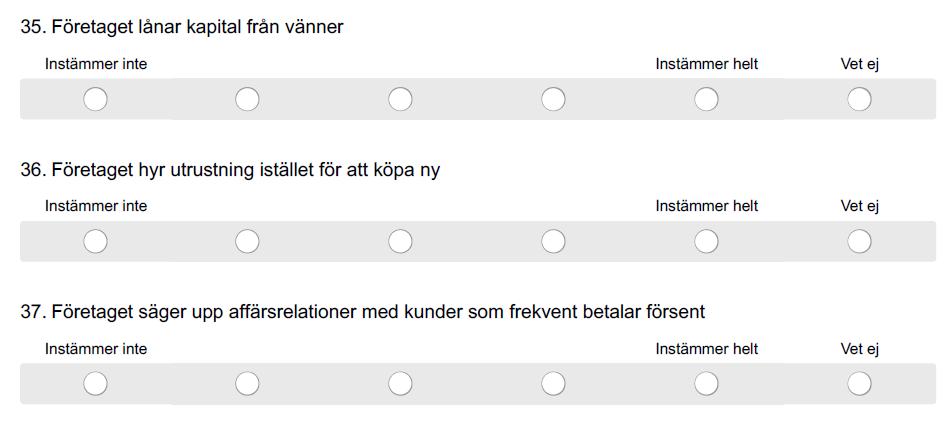The width and height of the screenshot is (950, 422).
Task: Select 'Instämmer inte' for question 35
Action: coord(96,99)
